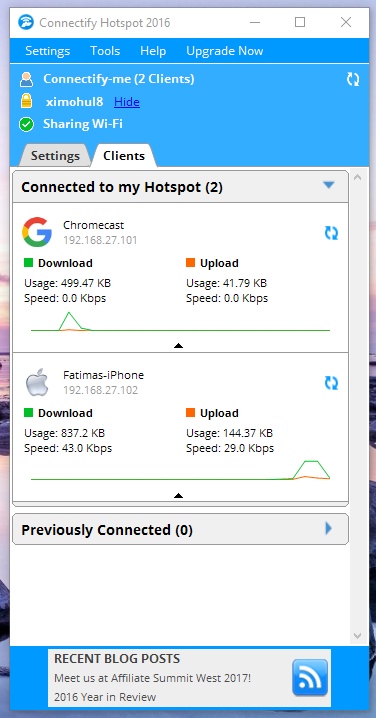The image size is (376, 718).
Task: Click the refresh icon beside Connectify-me
Action: tap(353, 79)
